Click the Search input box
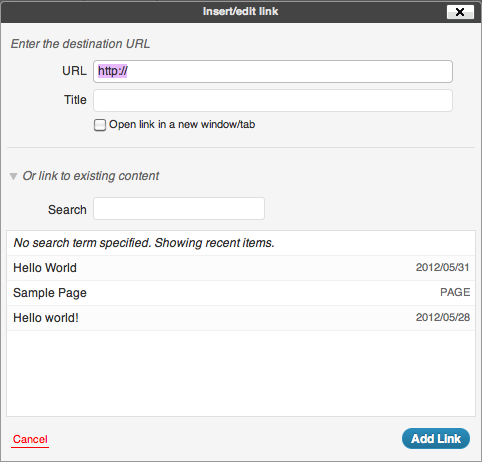Screen dimensions: 482x462 tap(179, 209)
